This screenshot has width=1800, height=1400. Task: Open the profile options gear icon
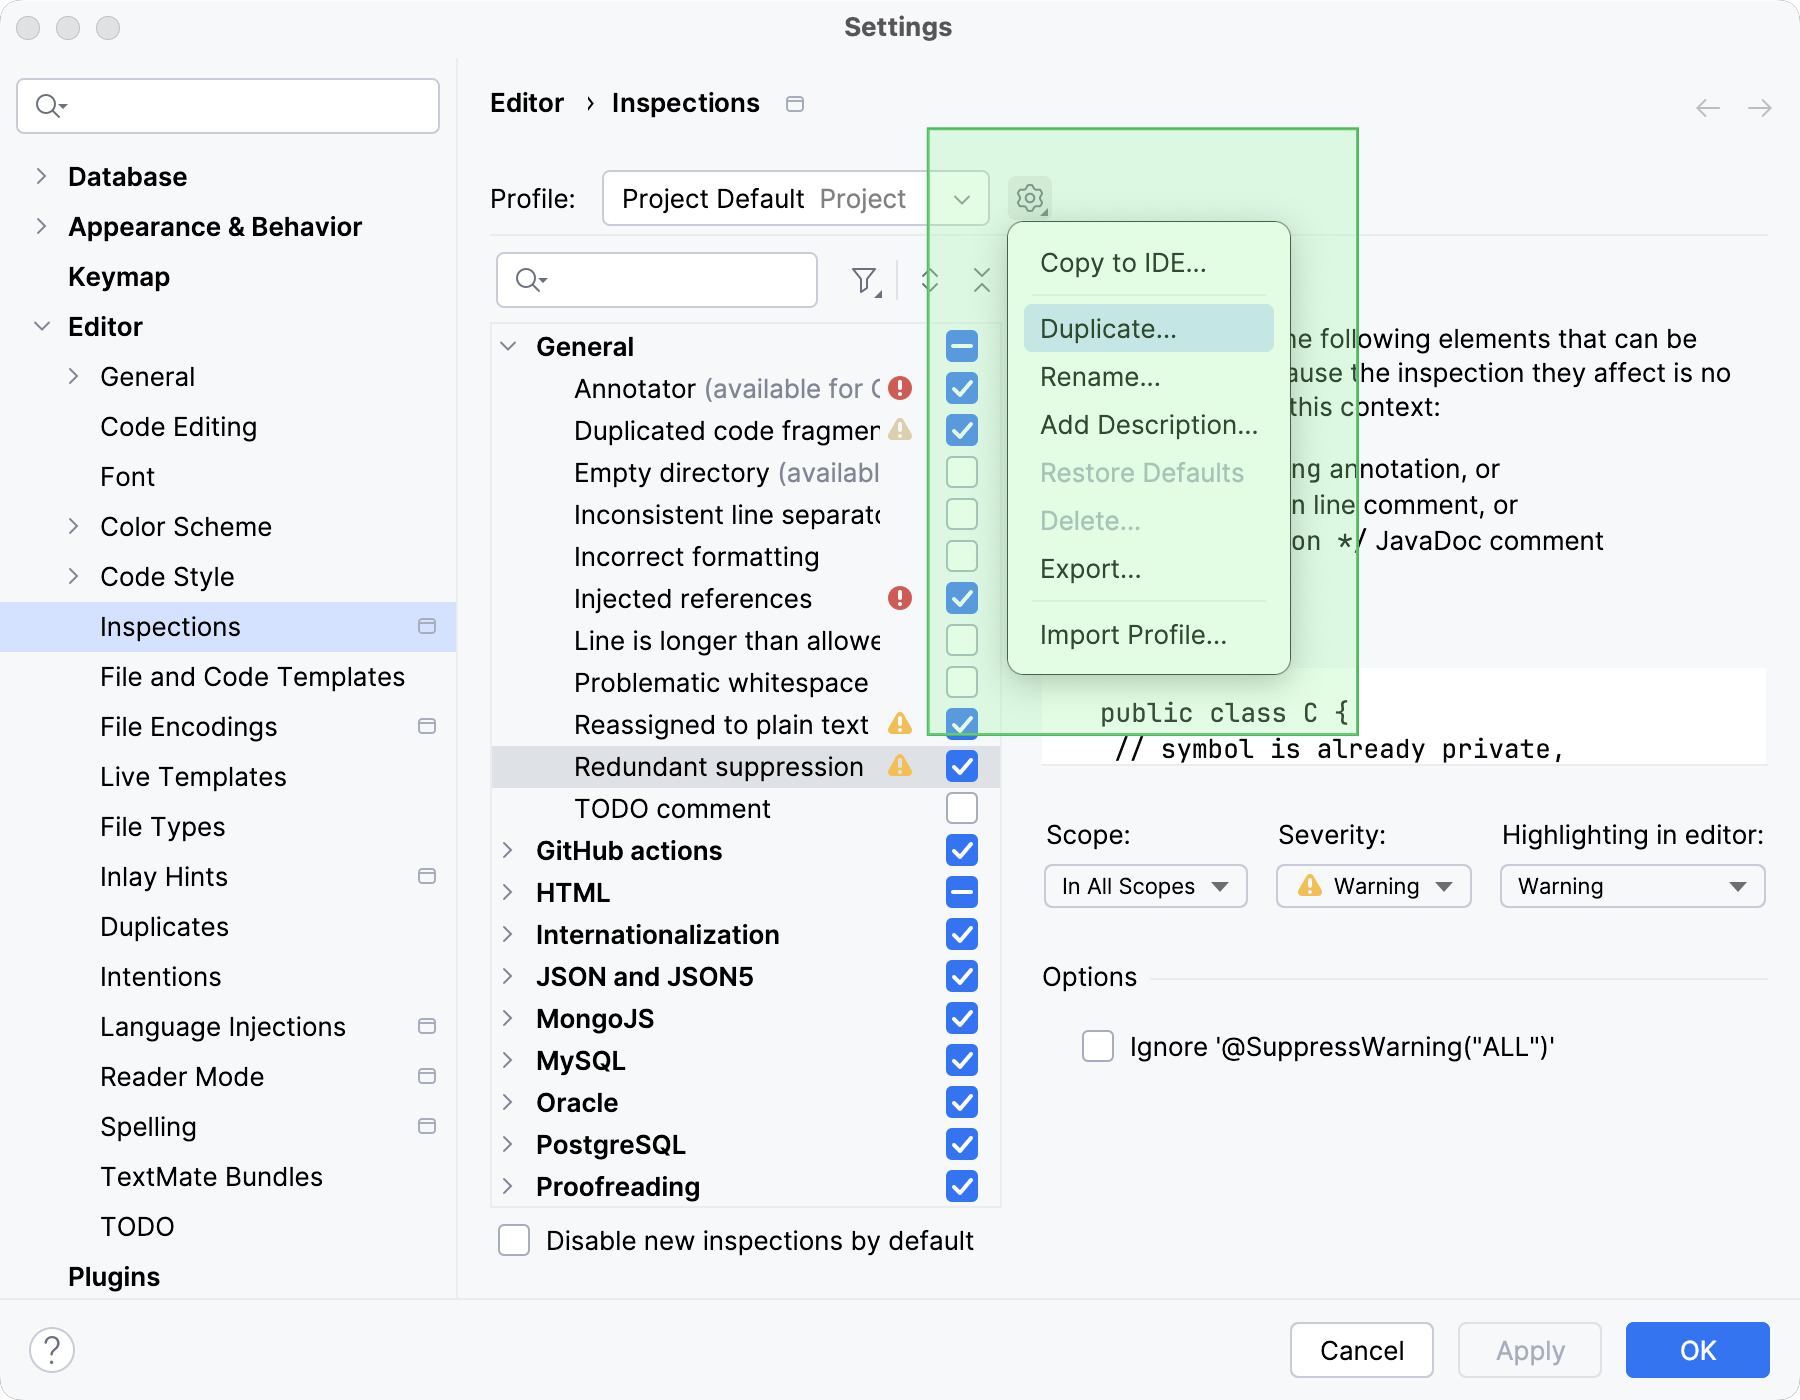pyautogui.click(x=1030, y=197)
